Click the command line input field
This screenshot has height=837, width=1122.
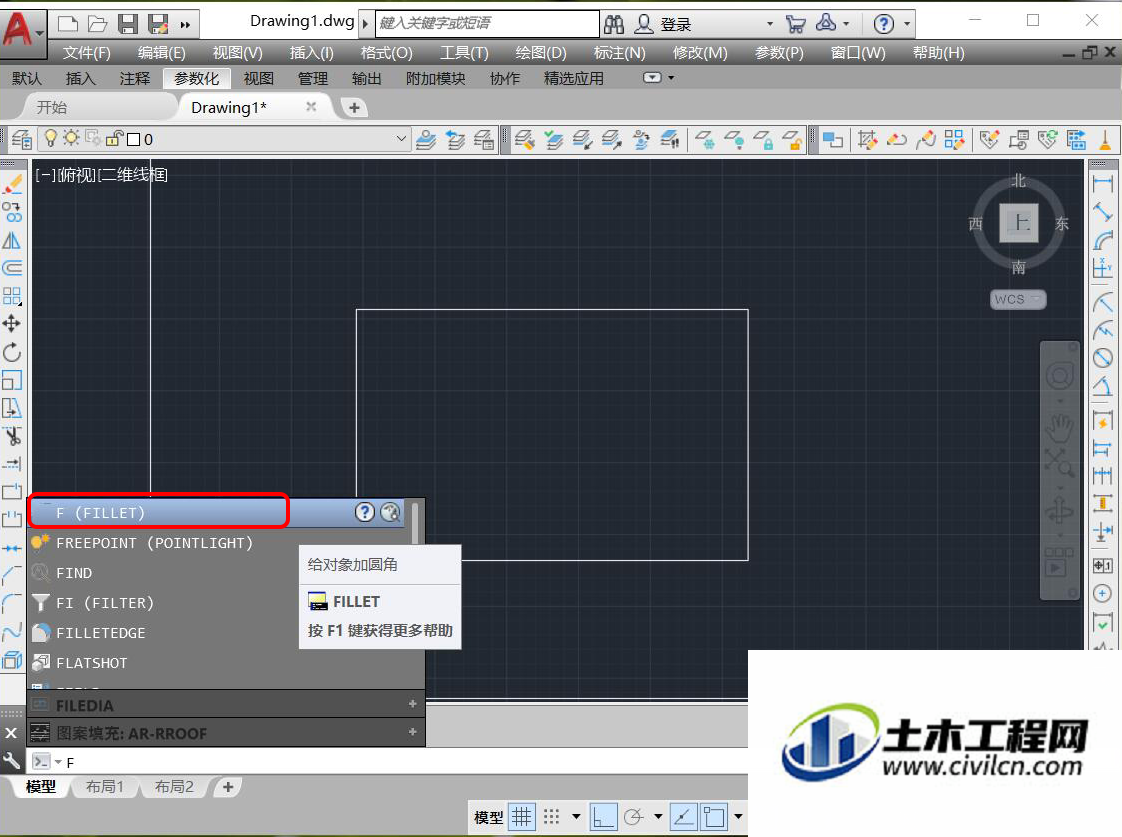tap(406, 762)
